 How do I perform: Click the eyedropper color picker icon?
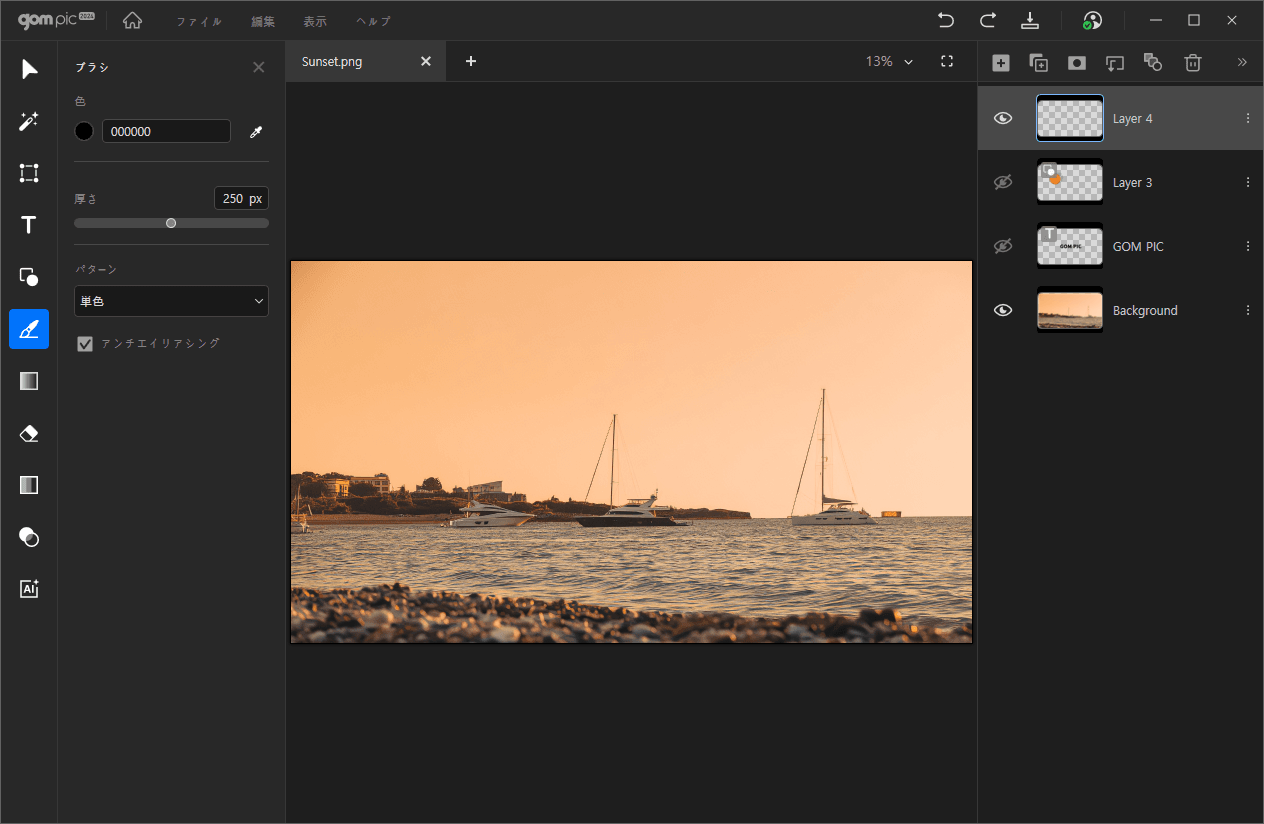(256, 132)
